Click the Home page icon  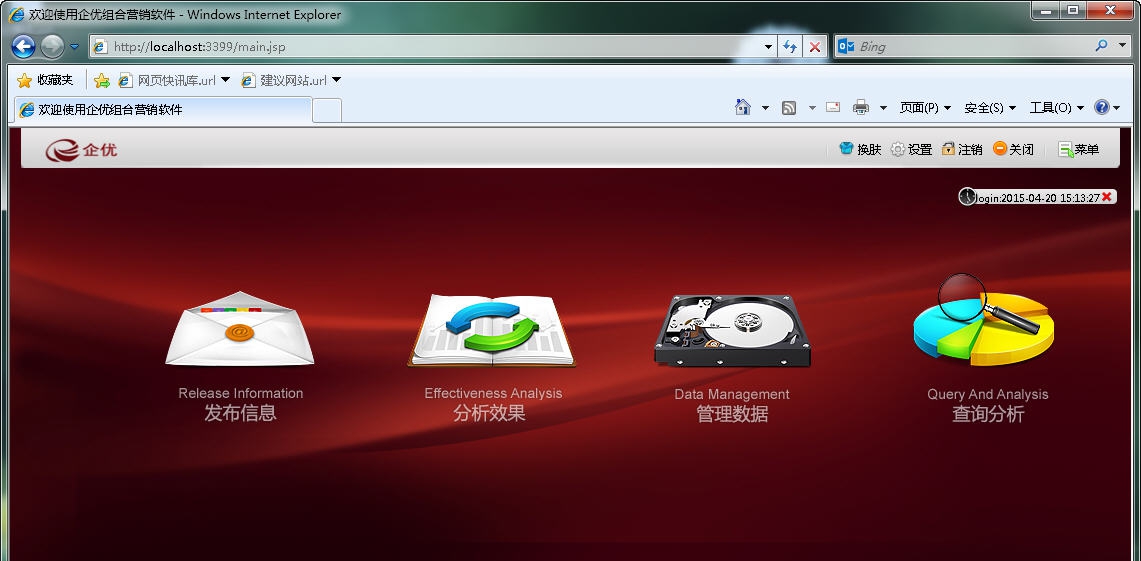click(742, 108)
